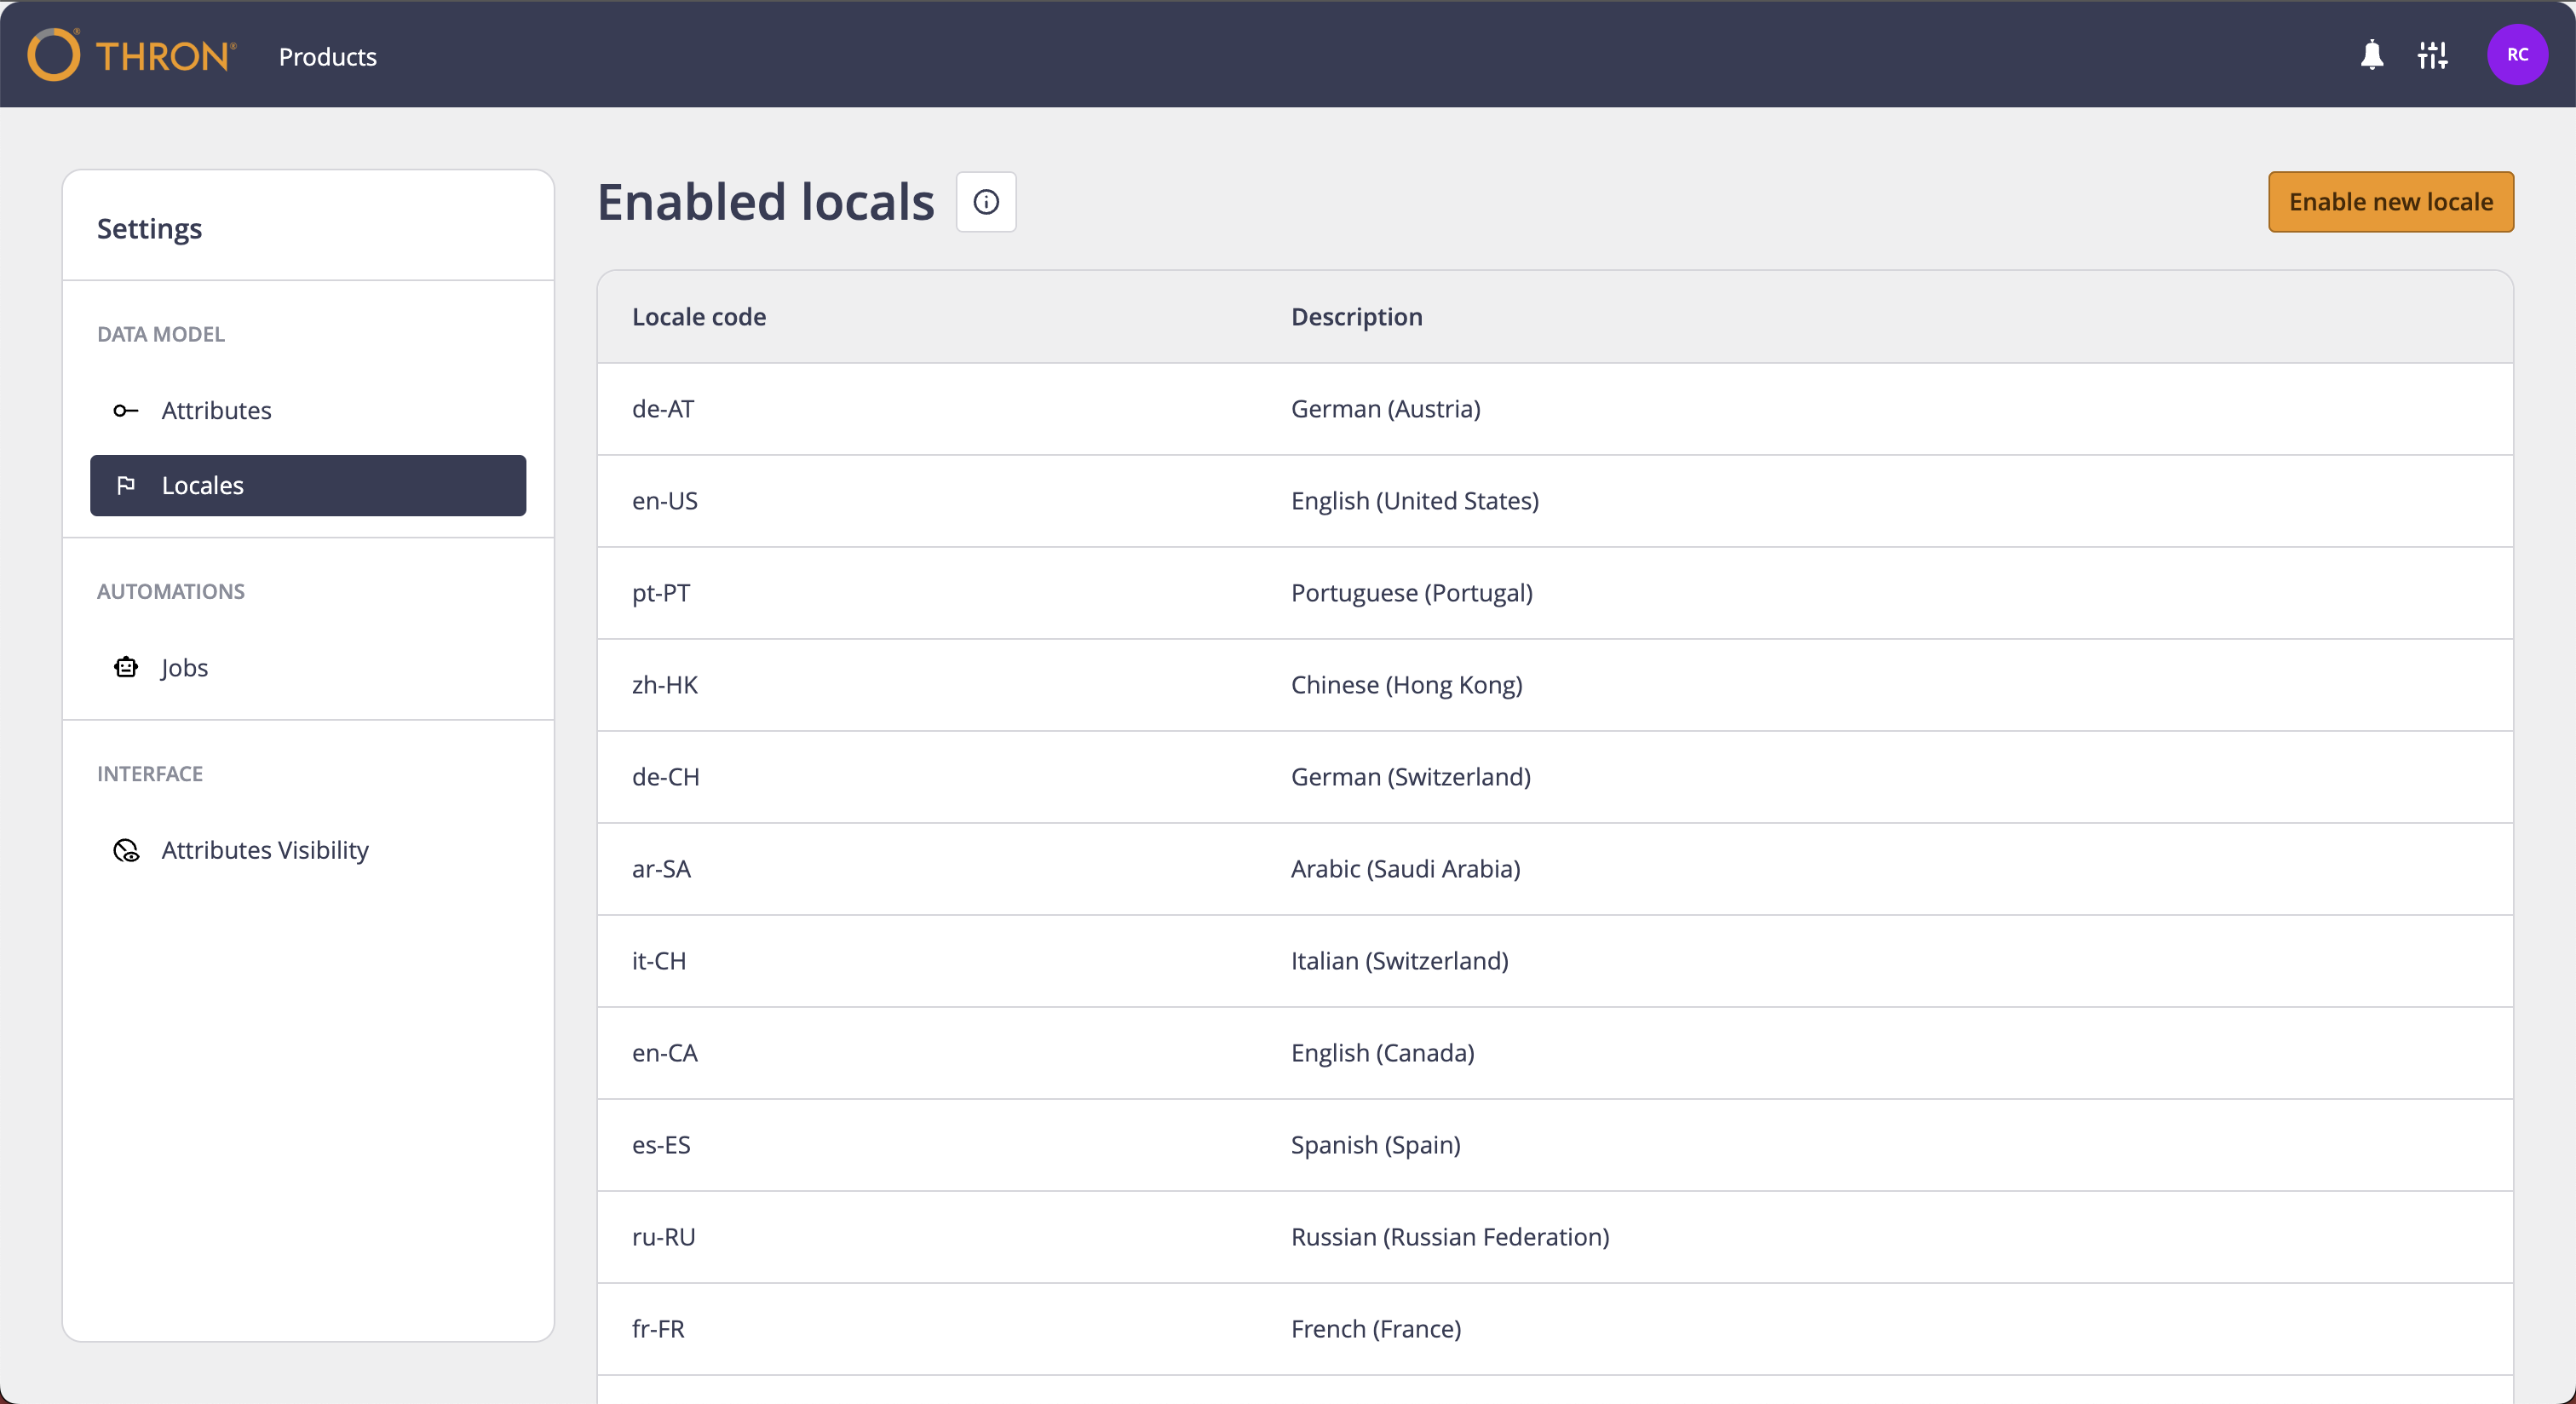The image size is (2576, 1404).
Task: Click the Spanish (Spain) description
Action: (1376, 1145)
